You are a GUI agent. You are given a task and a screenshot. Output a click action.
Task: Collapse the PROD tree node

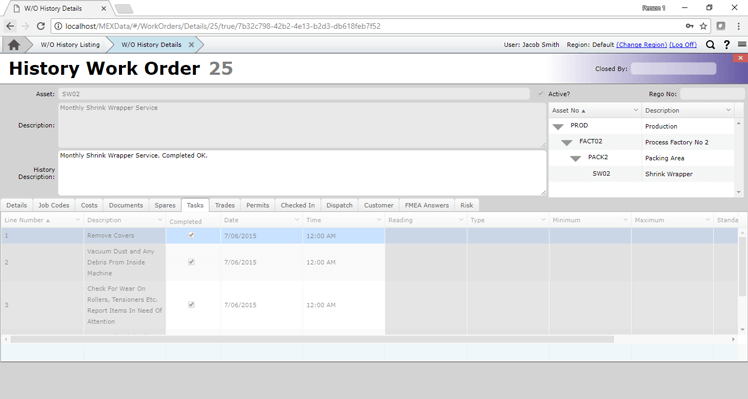tap(558, 126)
